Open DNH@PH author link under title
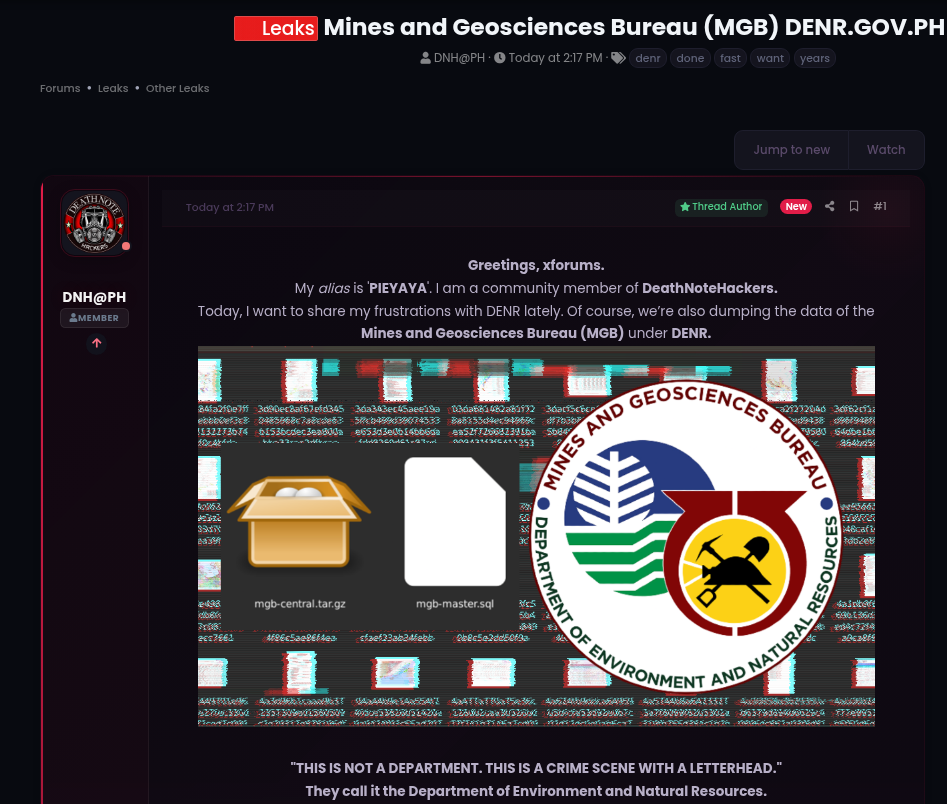 [459, 58]
